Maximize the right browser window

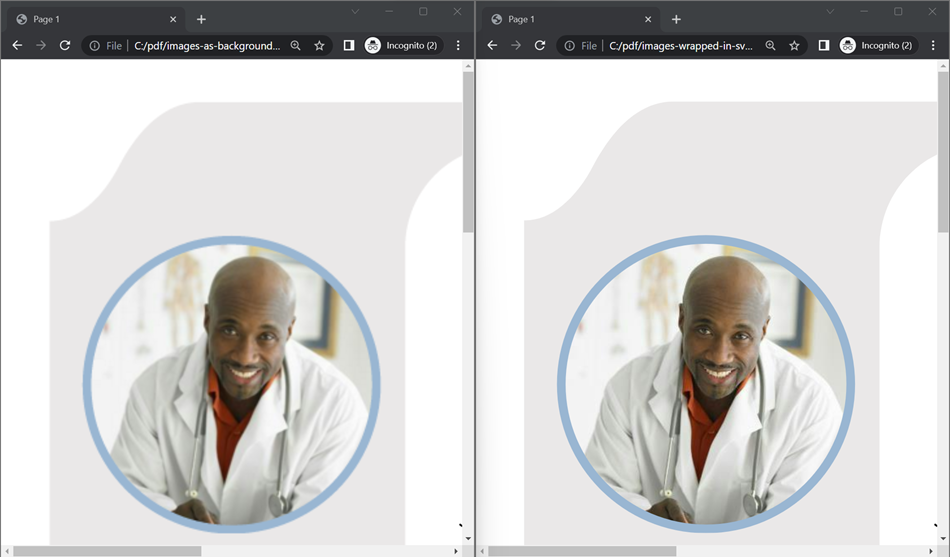tap(898, 12)
